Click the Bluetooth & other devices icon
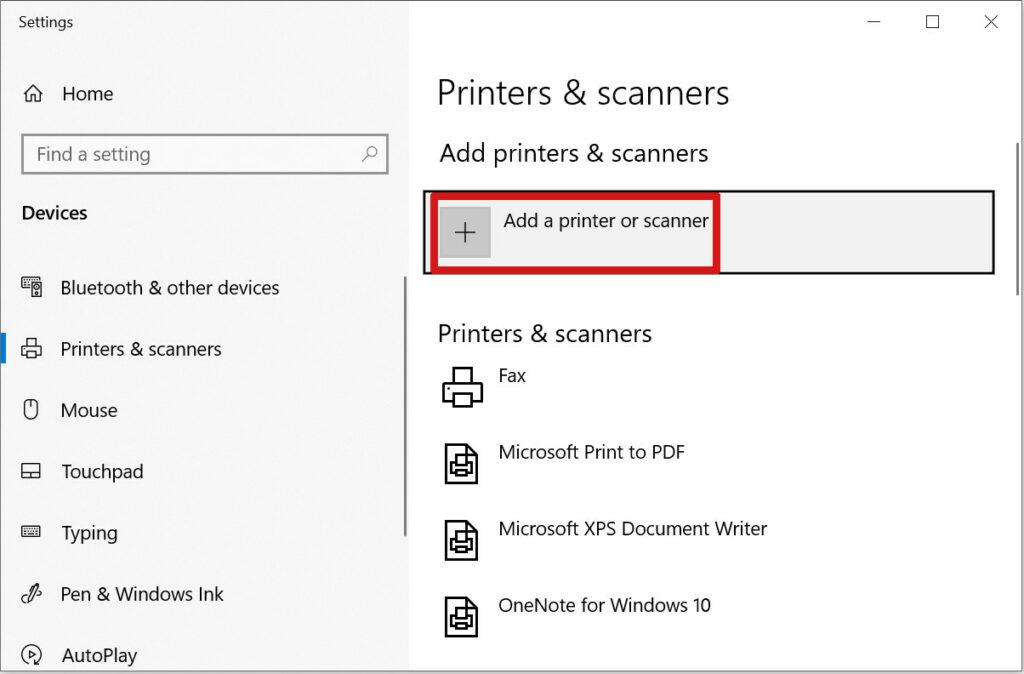This screenshot has height=674, width=1024. [x=32, y=287]
